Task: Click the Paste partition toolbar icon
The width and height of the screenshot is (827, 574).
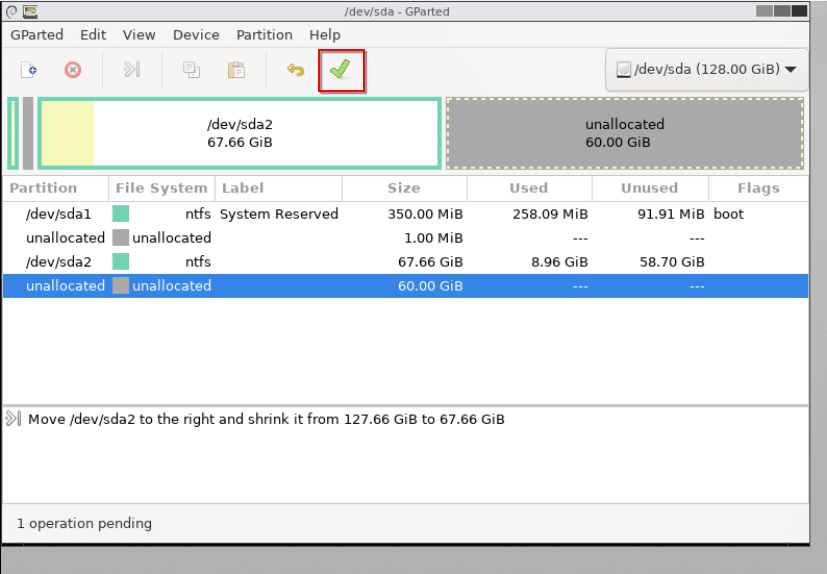Action: coord(236,70)
